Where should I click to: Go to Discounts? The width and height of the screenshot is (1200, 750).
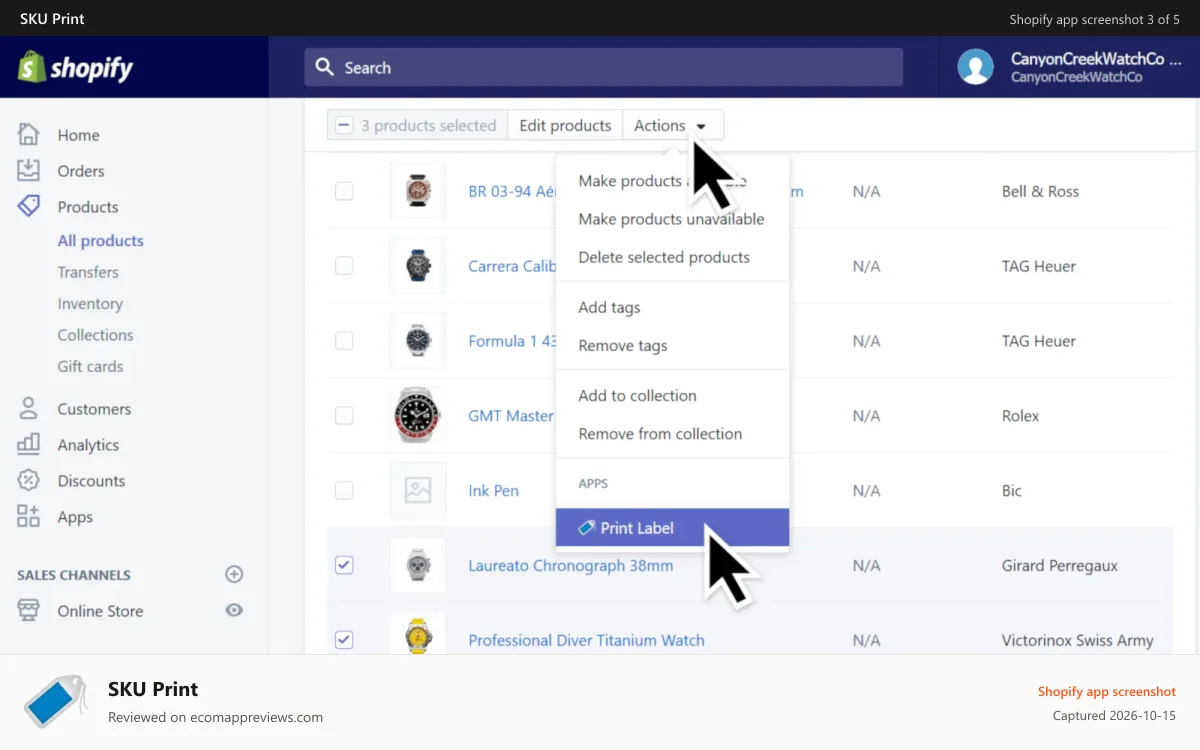coord(91,481)
